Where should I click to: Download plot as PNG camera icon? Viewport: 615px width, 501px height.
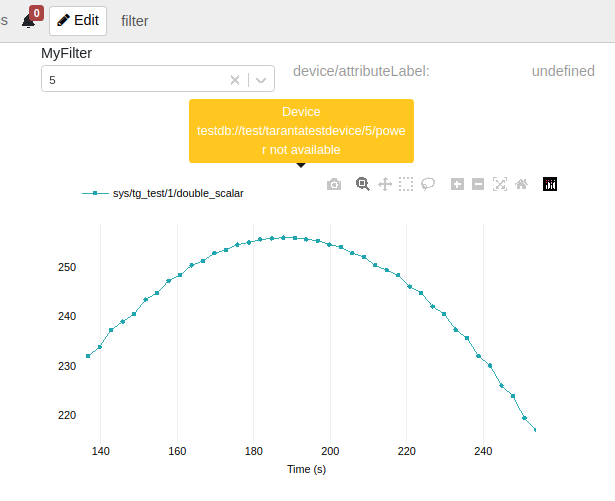(334, 184)
